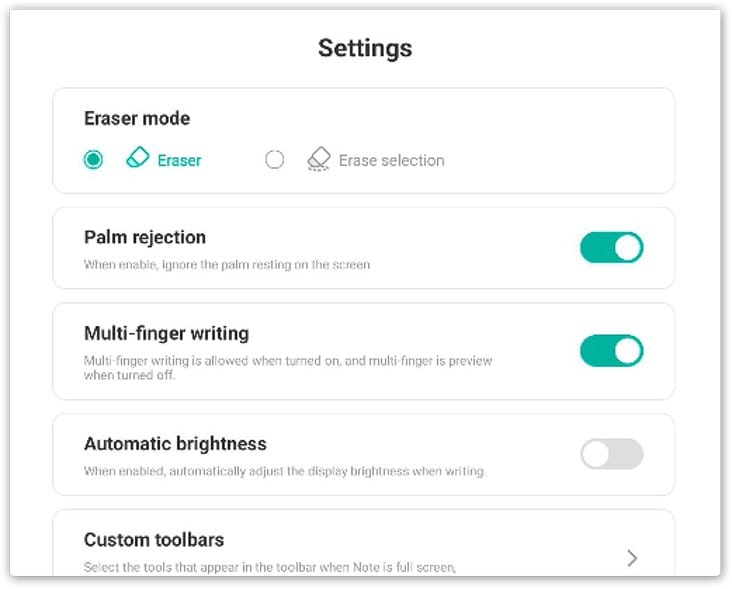Click the palm resting description text
This screenshot has width=732, height=589.
click(227, 265)
